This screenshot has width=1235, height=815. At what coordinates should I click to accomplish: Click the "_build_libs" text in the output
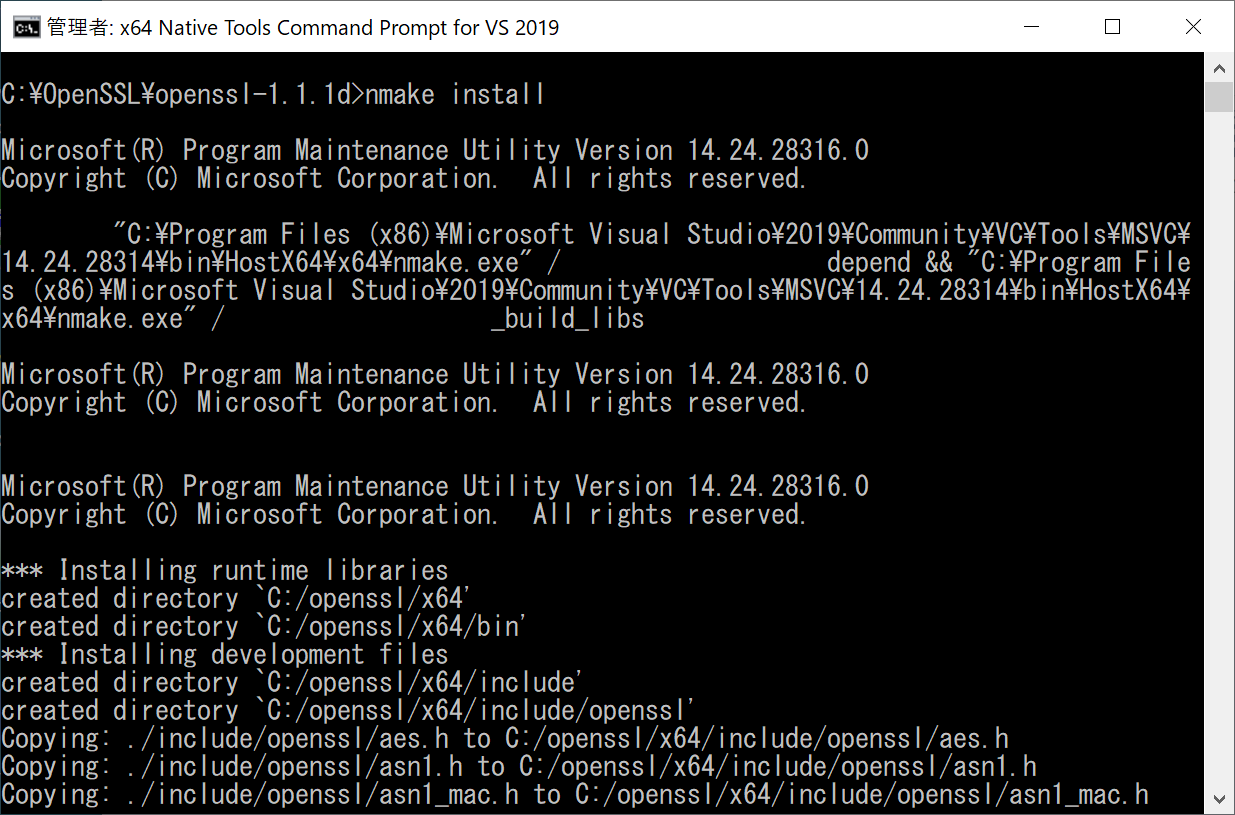click(567, 319)
